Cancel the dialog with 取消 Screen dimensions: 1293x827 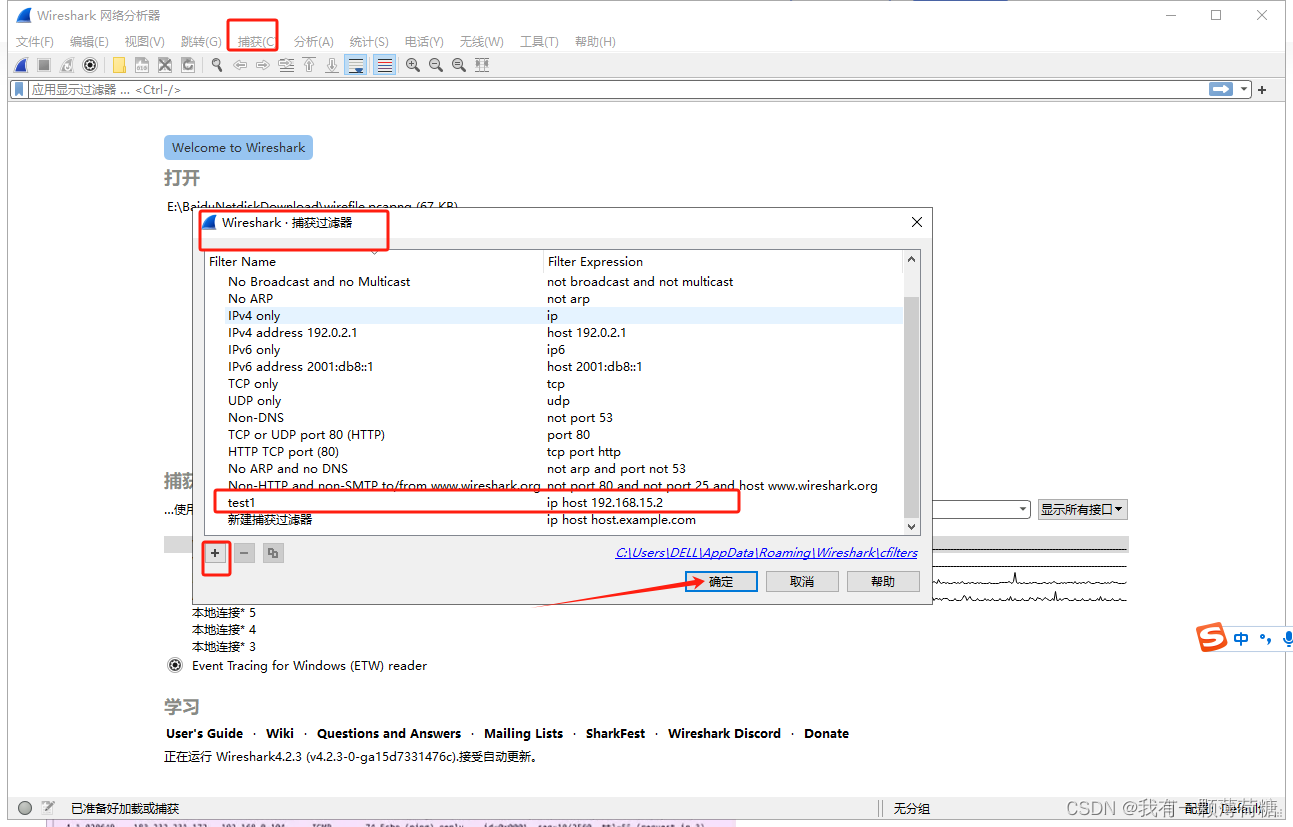tap(802, 581)
